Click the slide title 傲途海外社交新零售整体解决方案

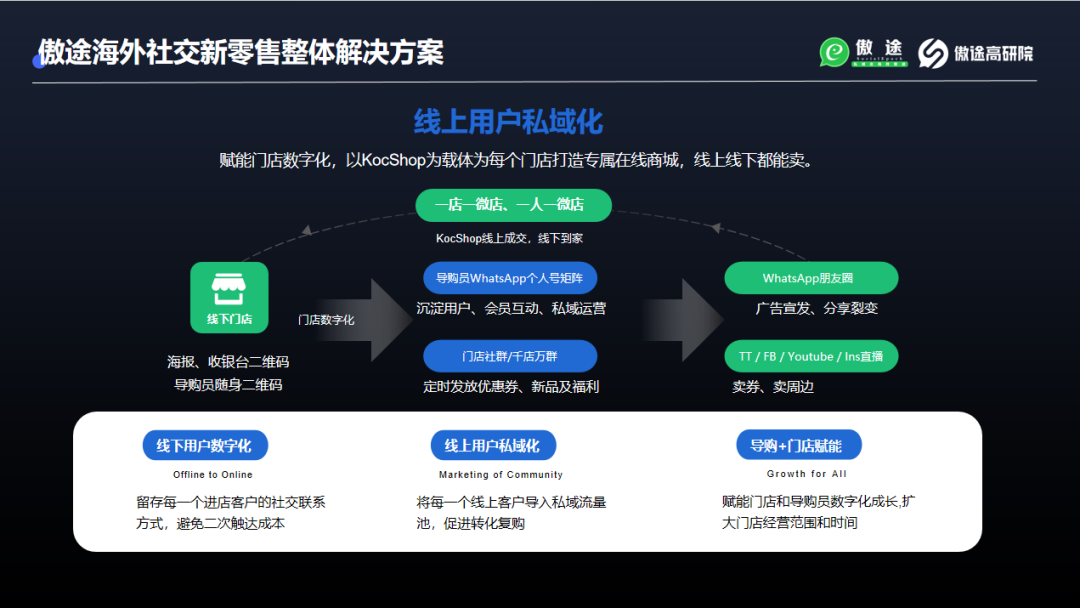coord(240,52)
